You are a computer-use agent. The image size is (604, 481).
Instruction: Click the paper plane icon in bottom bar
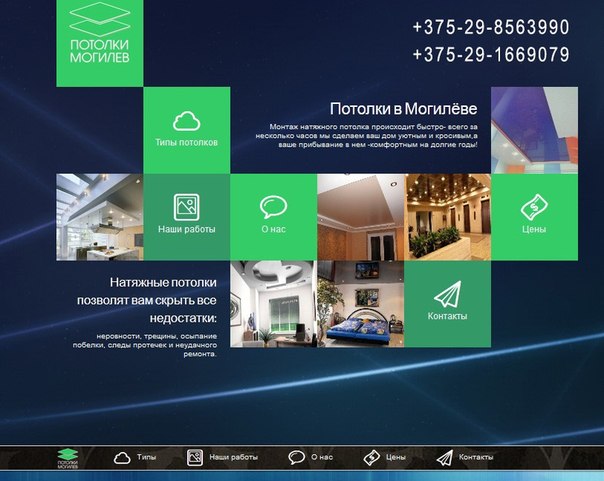(445, 458)
